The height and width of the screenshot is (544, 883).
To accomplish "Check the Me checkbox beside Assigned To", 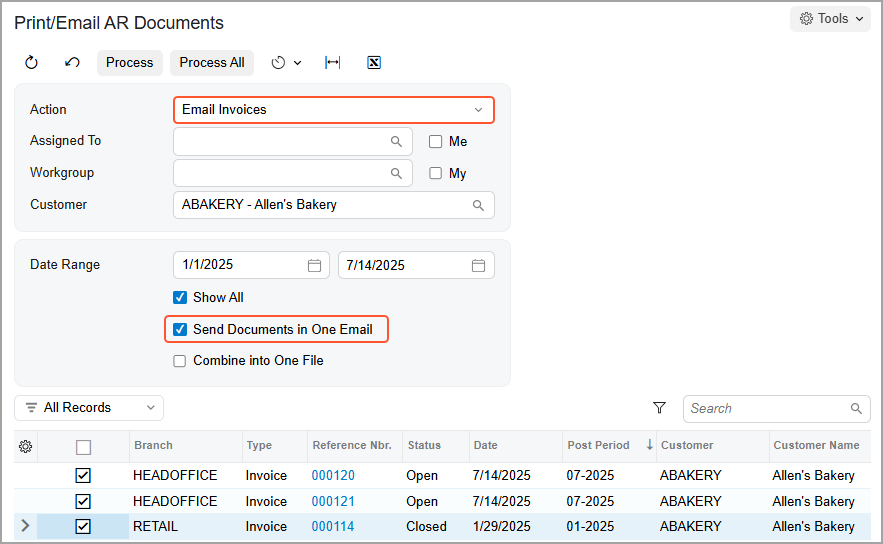I will (436, 142).
